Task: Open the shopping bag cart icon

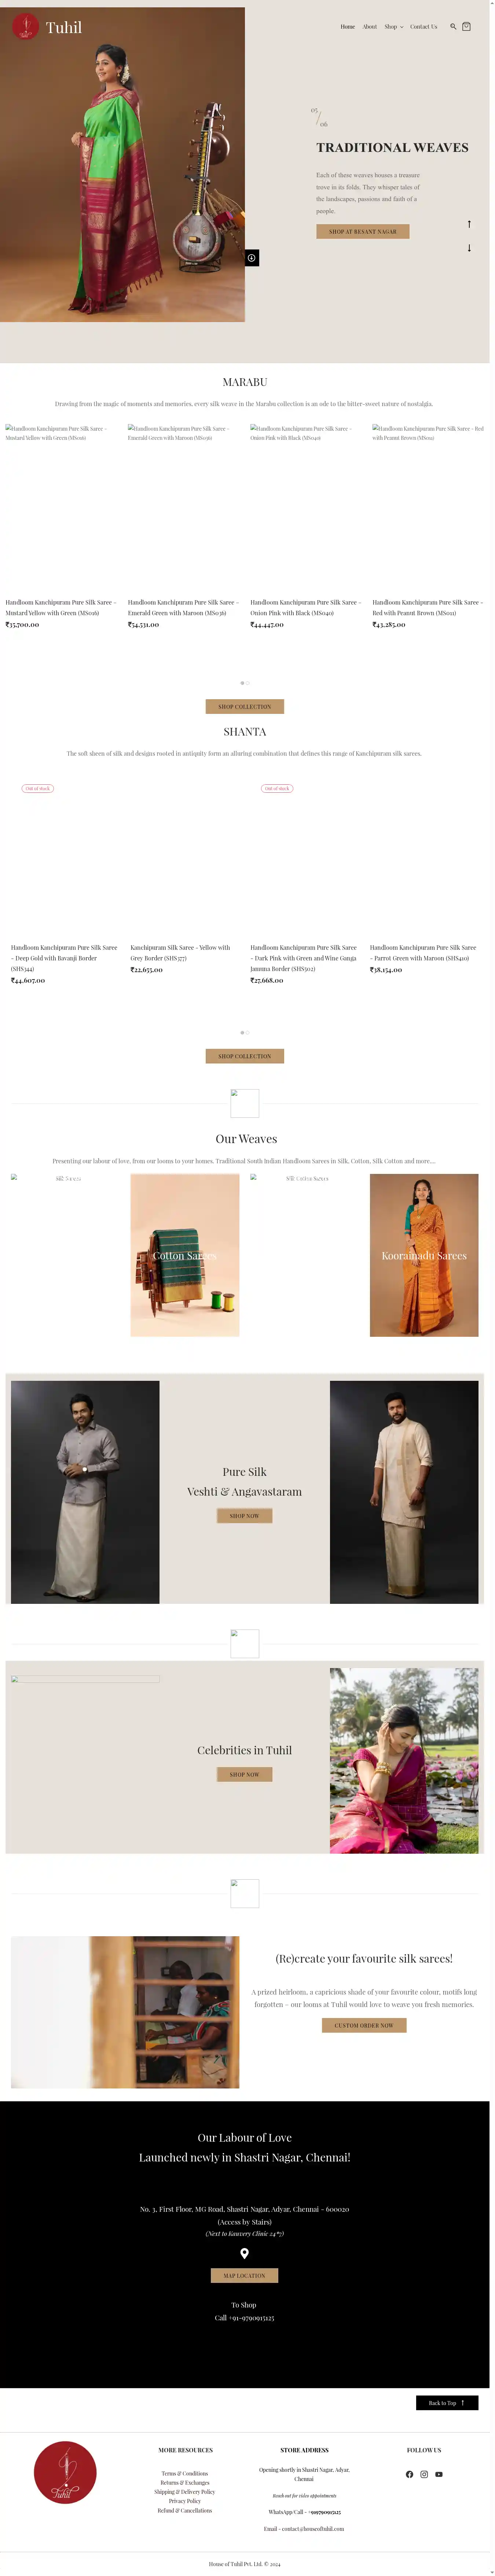Action: pos(466,27)
